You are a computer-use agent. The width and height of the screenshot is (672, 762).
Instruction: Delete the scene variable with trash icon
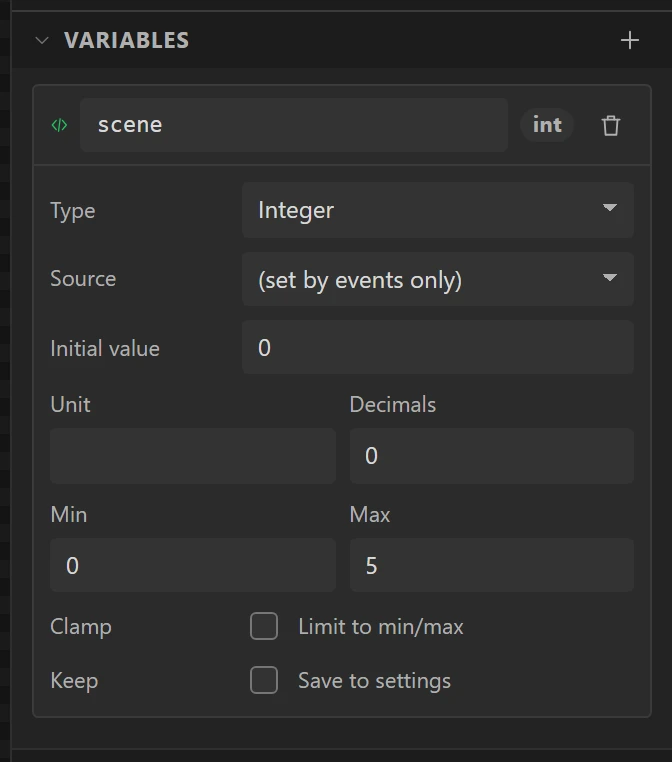coord(611,125)
